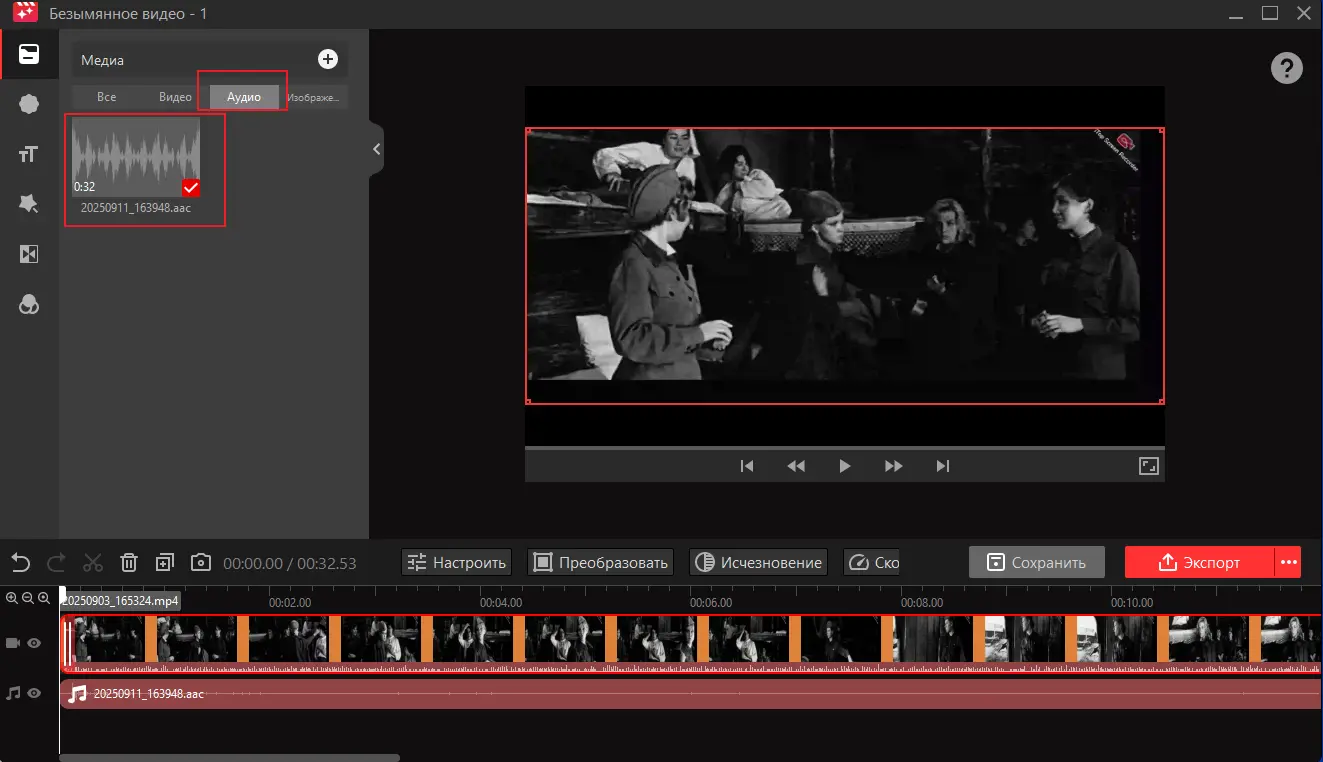
Task: Switch to the Видео tab
Action: tap(175, 97)
